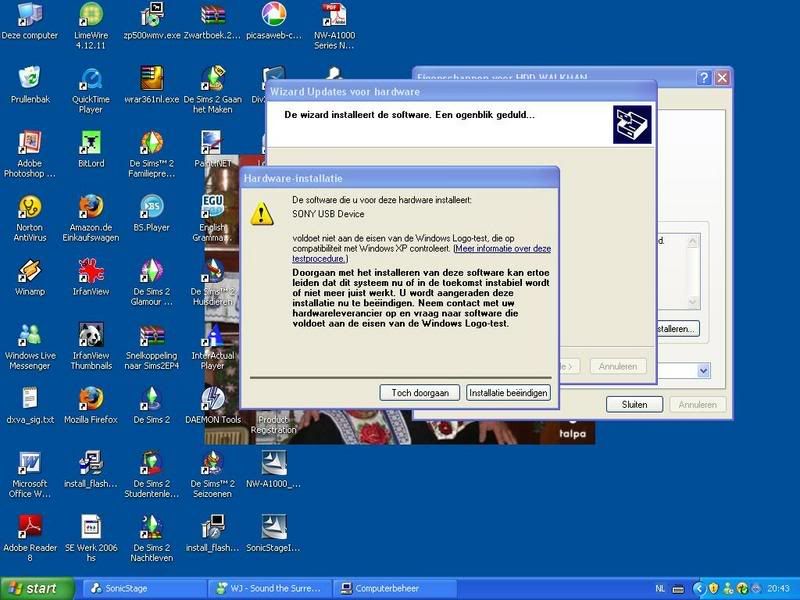Screen dimensions: 800x600
Task: Click the NL language indicator in the taskbar
Action: pyautogui.click(x=660, y=589)
